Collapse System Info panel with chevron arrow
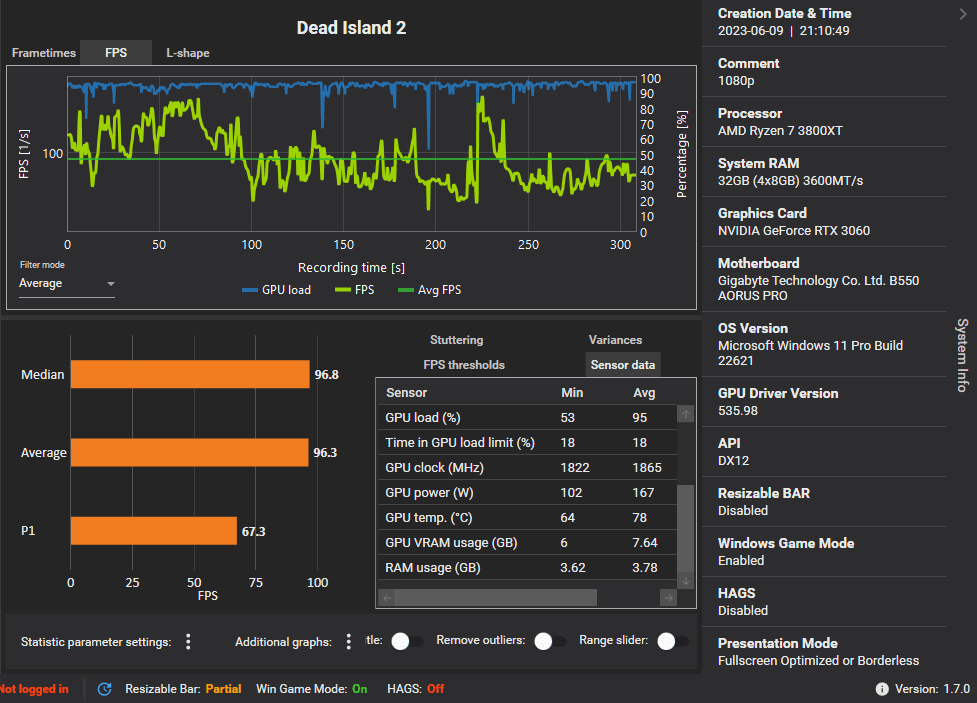This screenshot has height=703, width=977. [963, 14]
